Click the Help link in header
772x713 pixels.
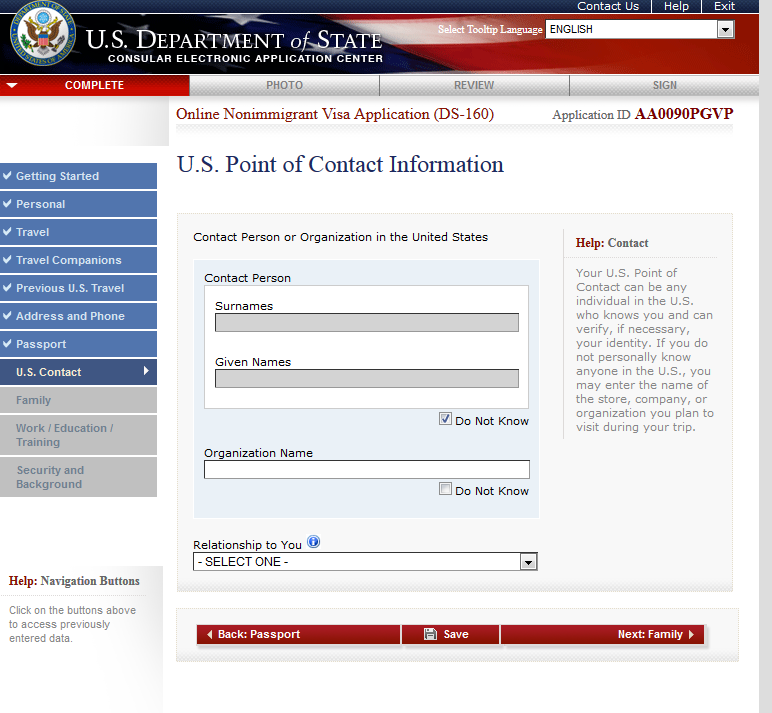(x=676, y=6)
